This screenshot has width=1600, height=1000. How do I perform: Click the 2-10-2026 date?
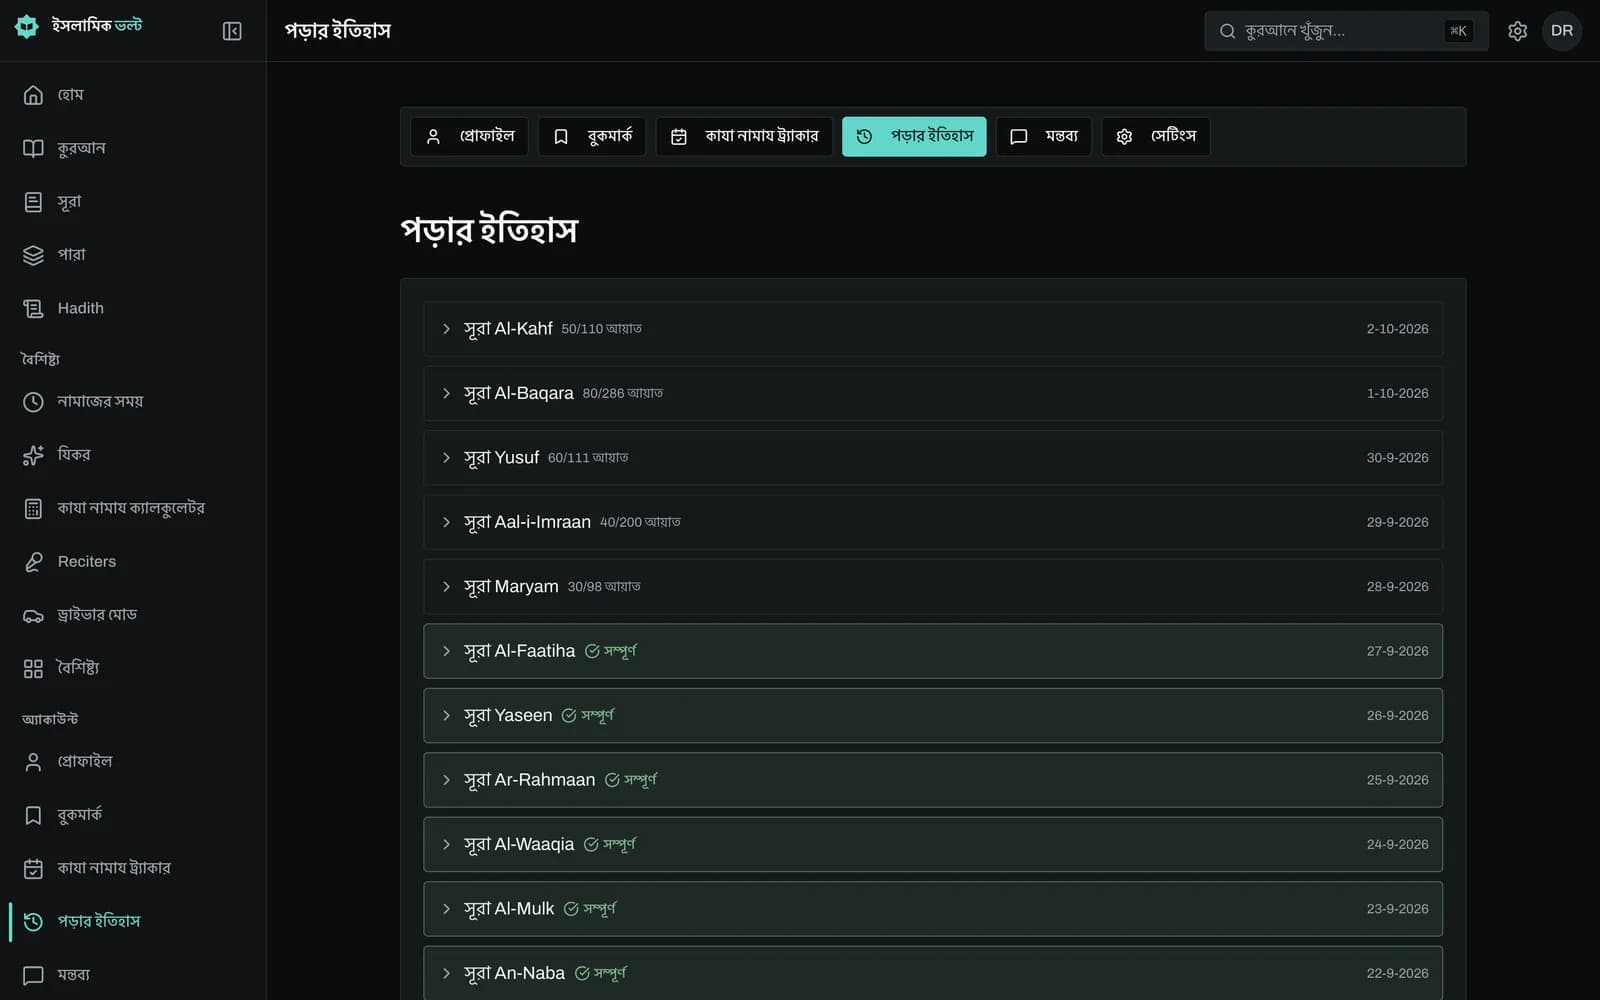(1397, 329)
